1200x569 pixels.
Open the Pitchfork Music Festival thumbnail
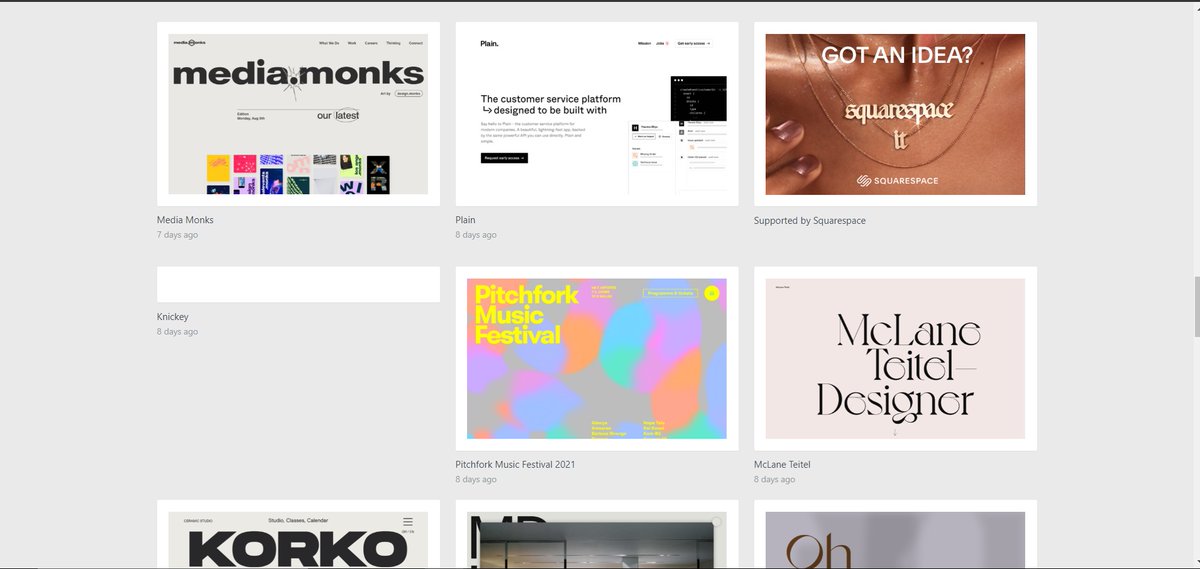[597, 358]
